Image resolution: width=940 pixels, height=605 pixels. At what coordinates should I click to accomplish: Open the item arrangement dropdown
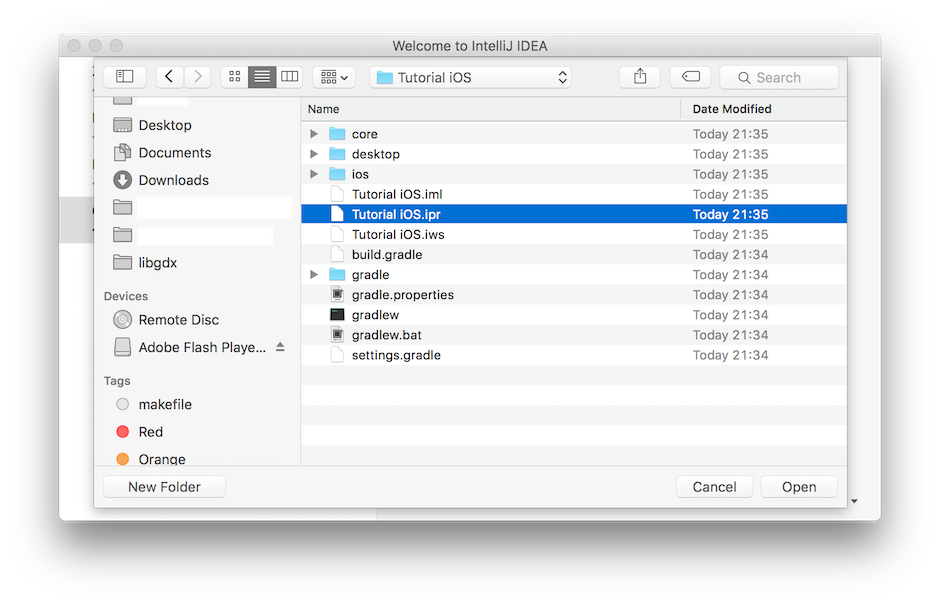[x=334, y=77]
